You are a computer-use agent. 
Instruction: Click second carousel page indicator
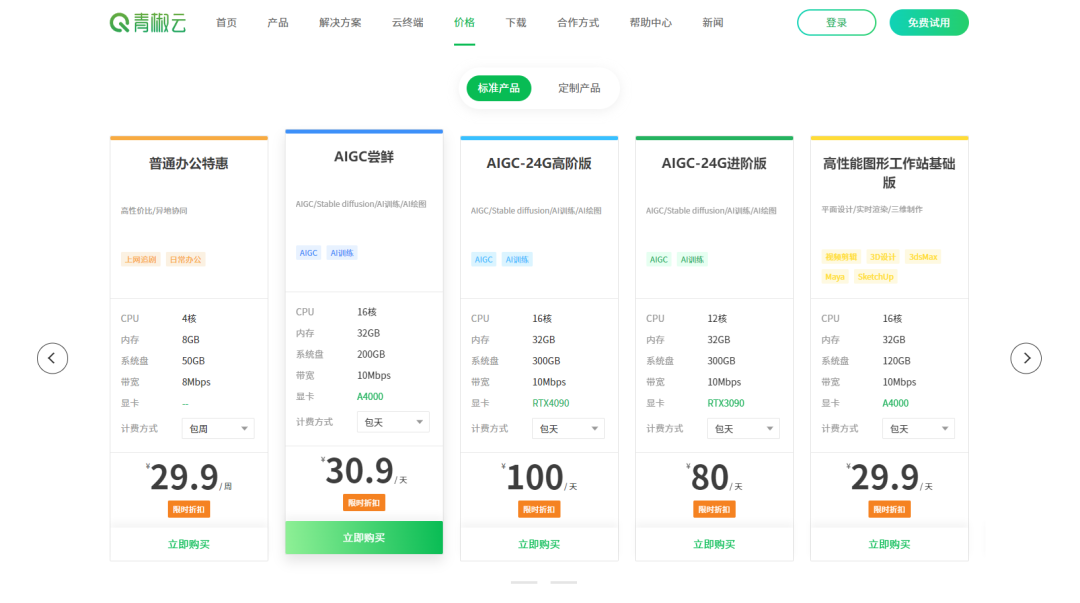pos(563,582)
